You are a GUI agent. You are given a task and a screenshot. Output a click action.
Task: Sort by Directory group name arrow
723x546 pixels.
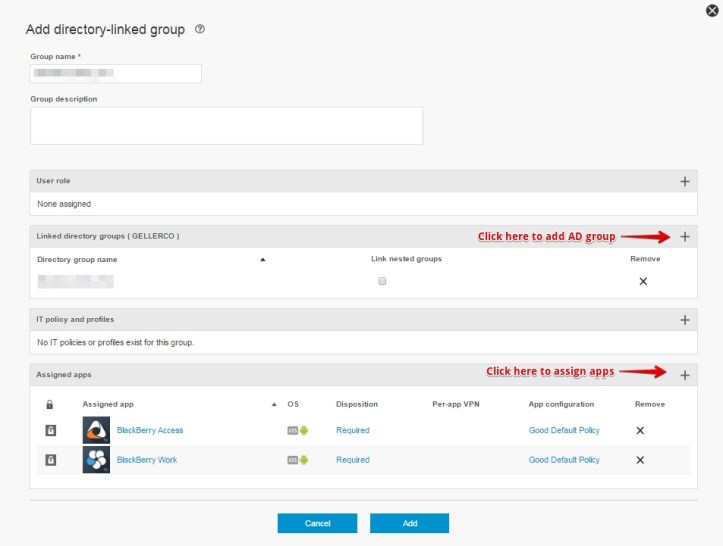pos(263,259)
